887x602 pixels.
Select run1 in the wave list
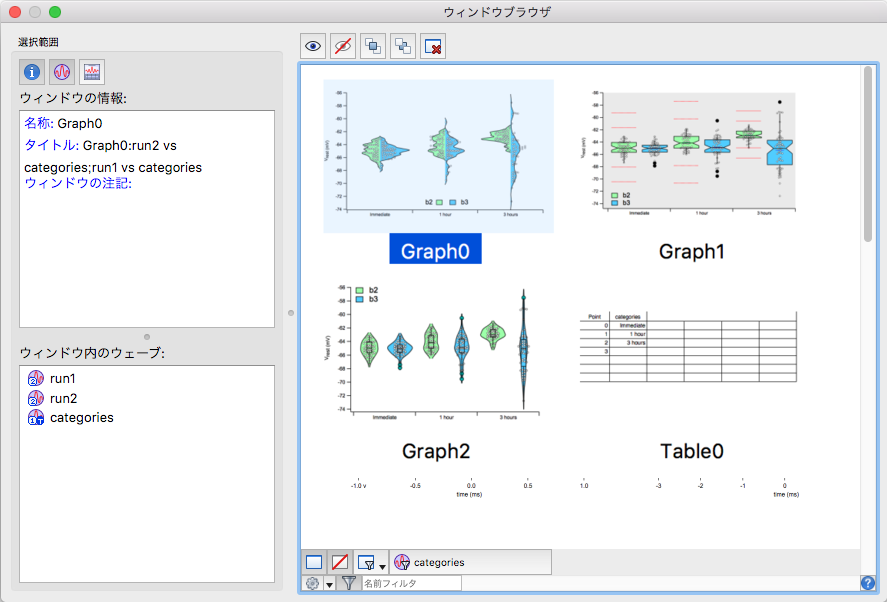coord(62,379)
